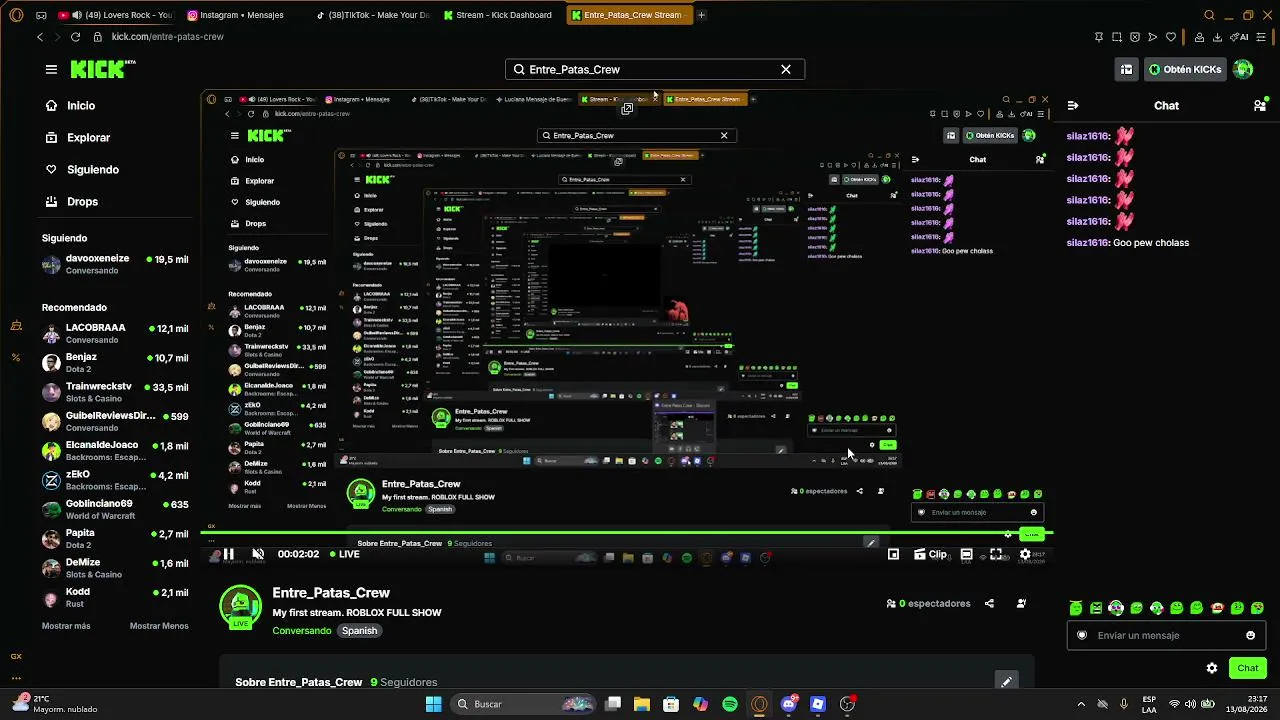Open the Papita channel avatar
The image size is (1280, 720).
[x=51, y=538]
